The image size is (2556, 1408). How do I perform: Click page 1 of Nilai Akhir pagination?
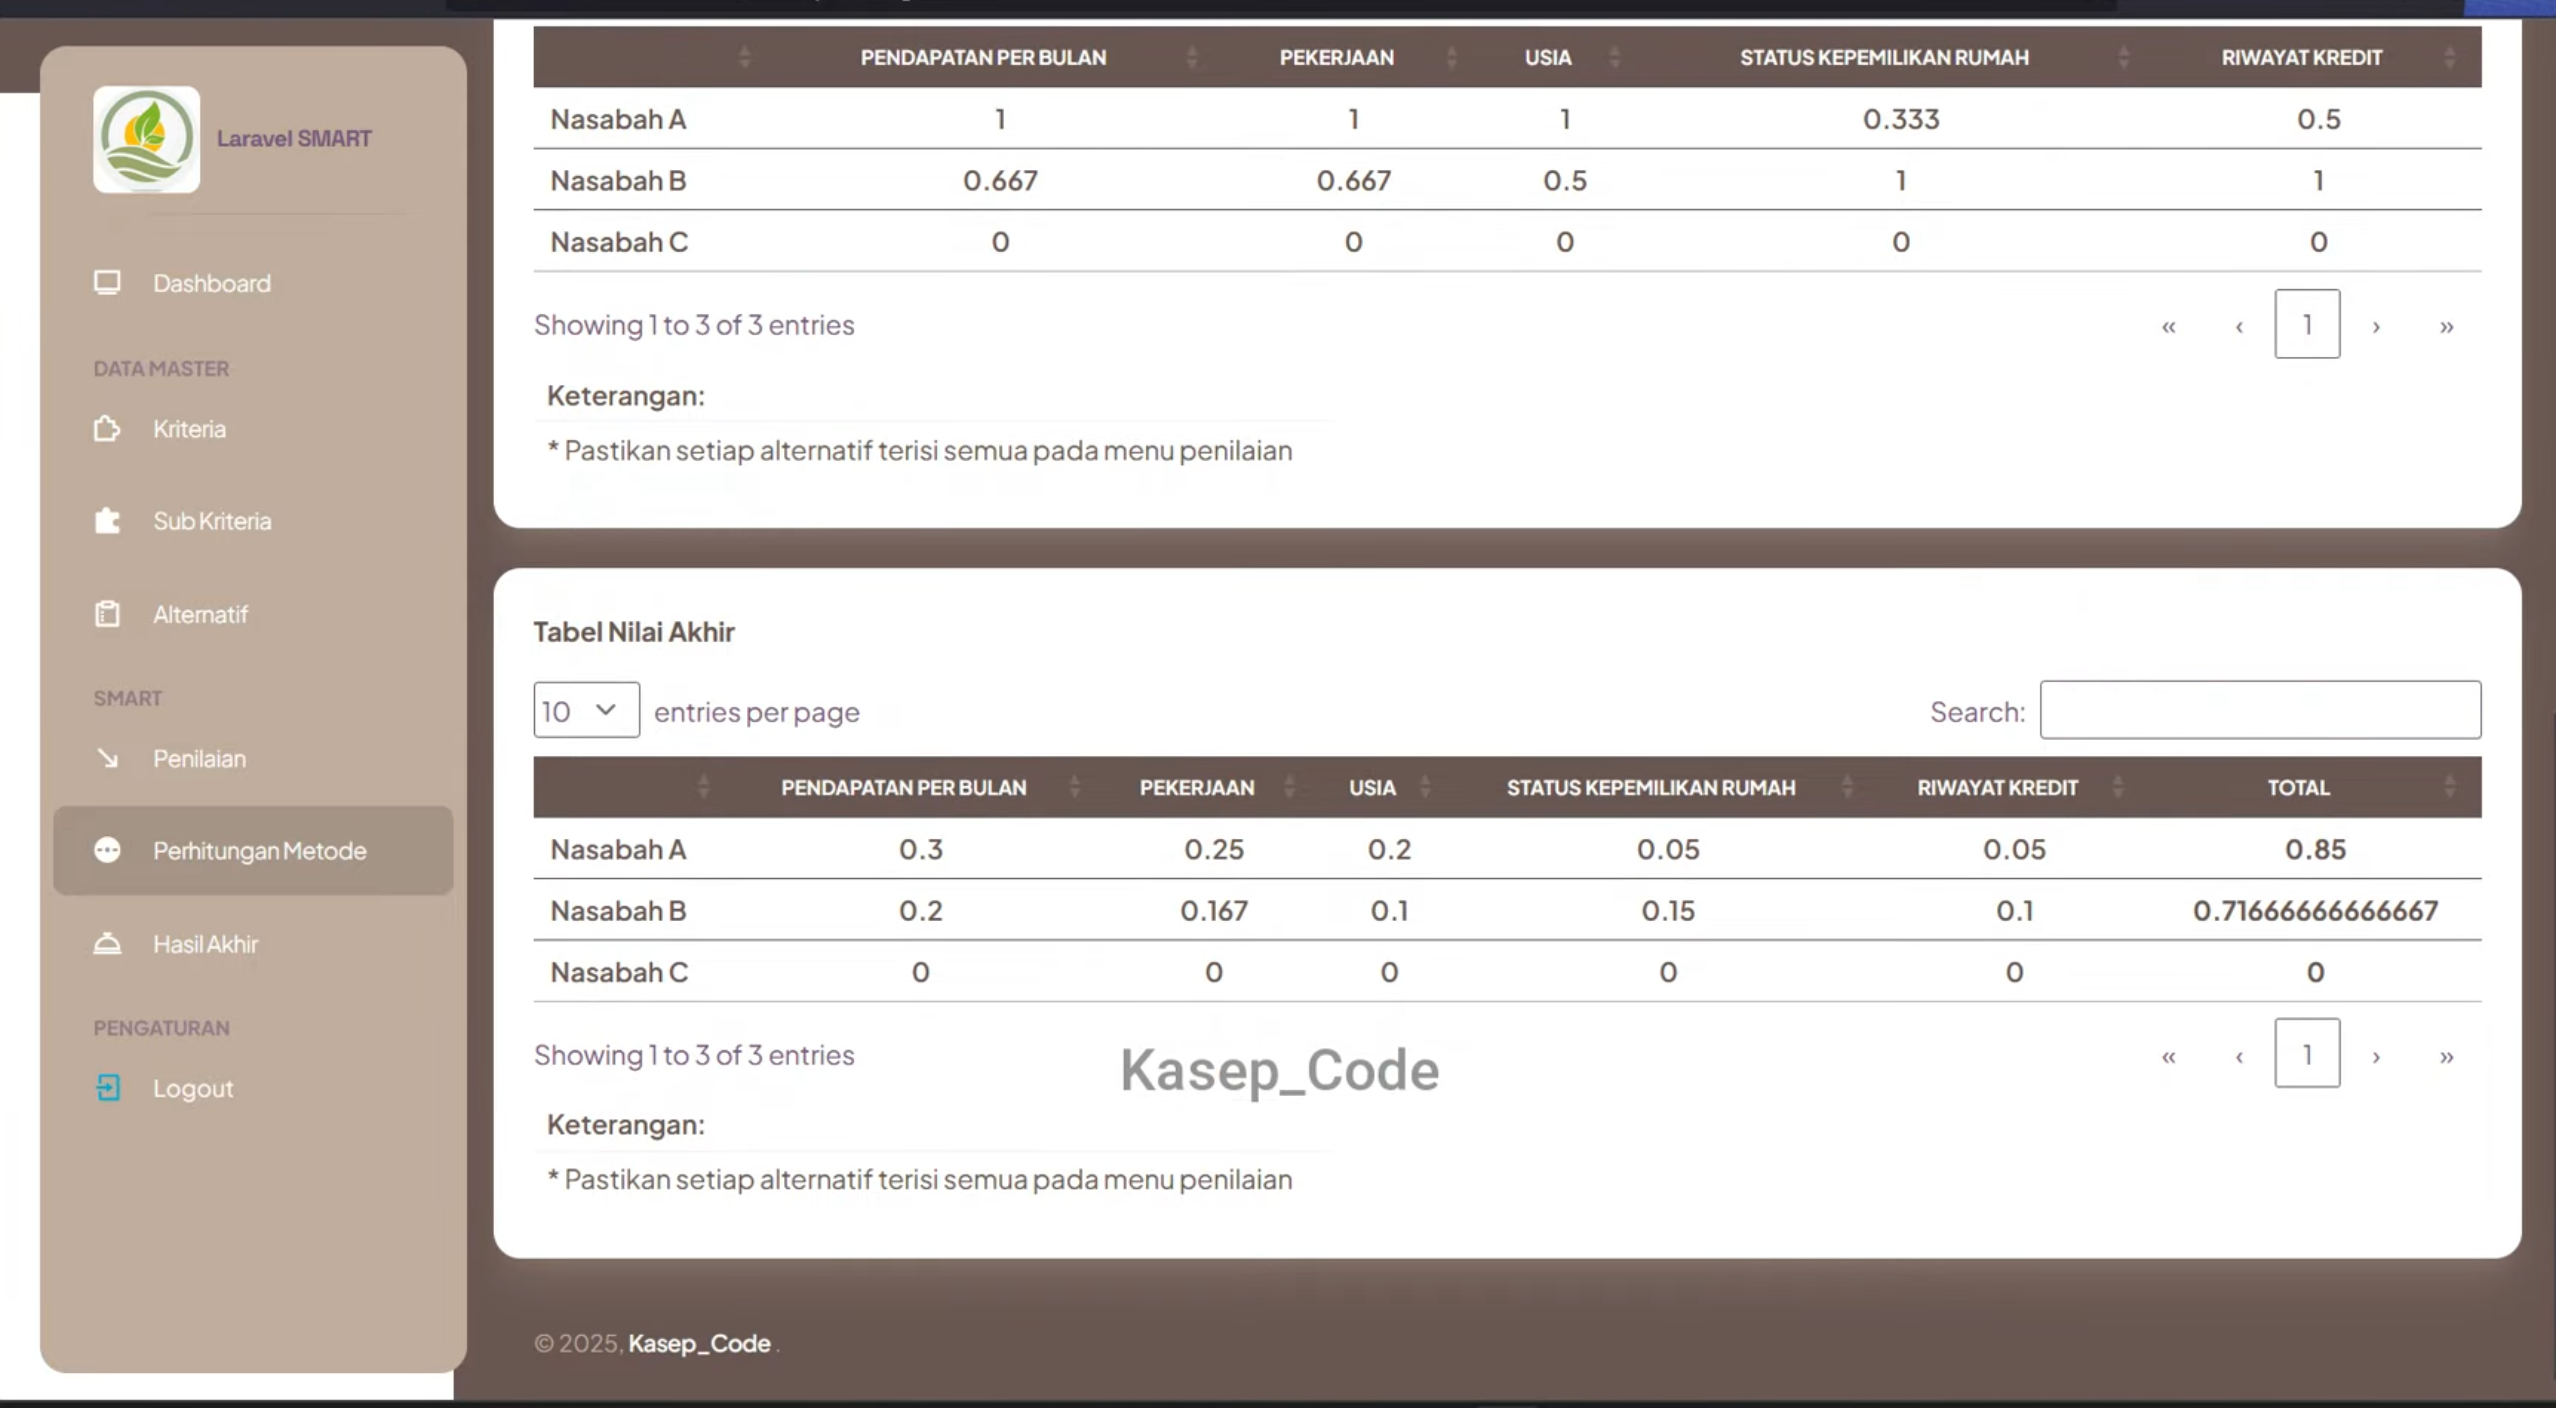(2307, 1053)
